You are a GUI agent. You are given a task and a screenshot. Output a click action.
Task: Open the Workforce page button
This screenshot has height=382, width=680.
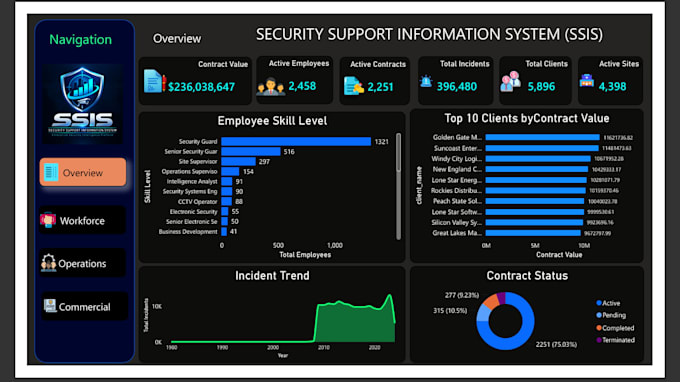[83, 220]
